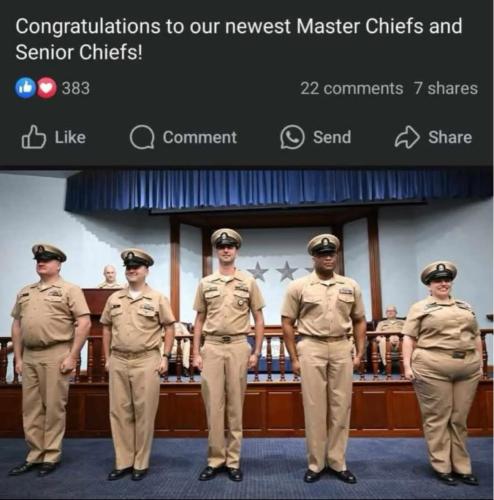Click the speech bubble Comment icon
The image size is (494, 500).
click(x=142, y=137)
